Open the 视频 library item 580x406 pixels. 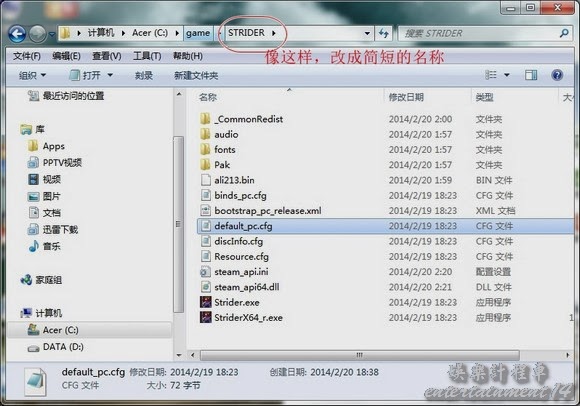point(44,180)
